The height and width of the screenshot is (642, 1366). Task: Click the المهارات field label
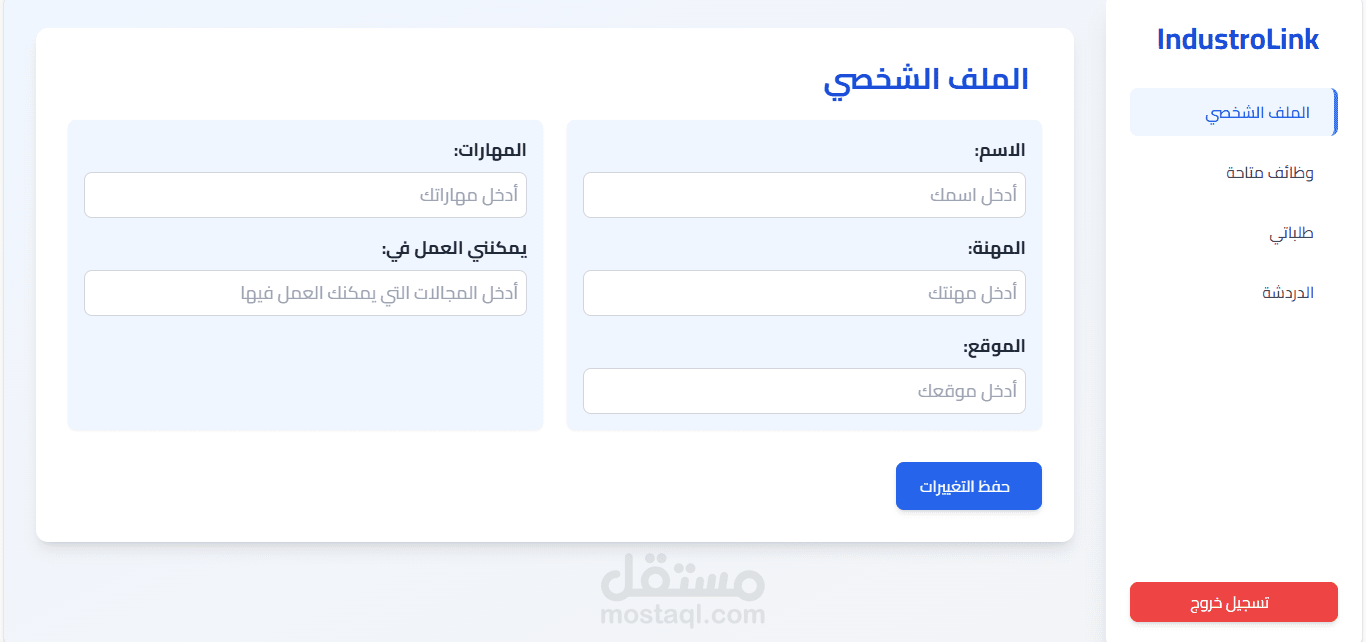(489, 151)
